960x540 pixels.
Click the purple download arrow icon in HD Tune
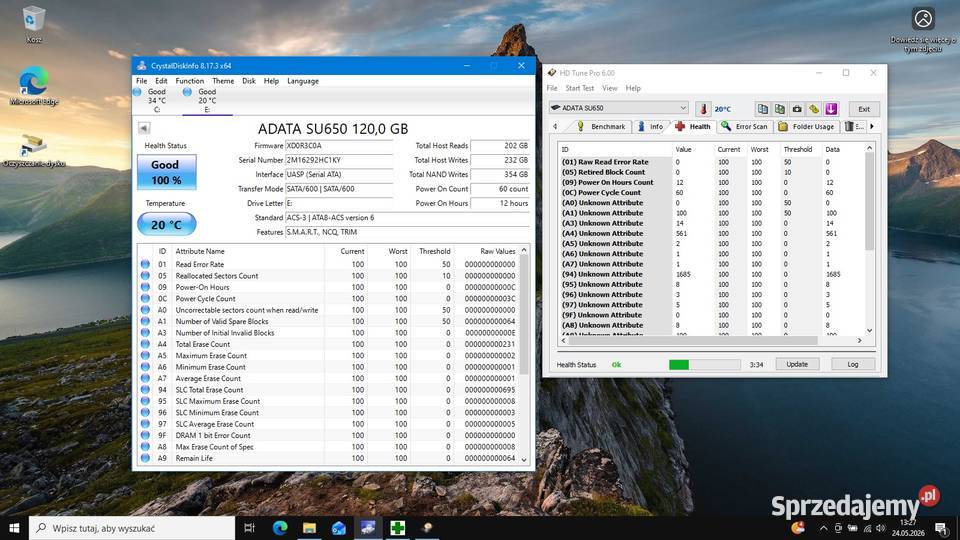[x=831, y=108]
